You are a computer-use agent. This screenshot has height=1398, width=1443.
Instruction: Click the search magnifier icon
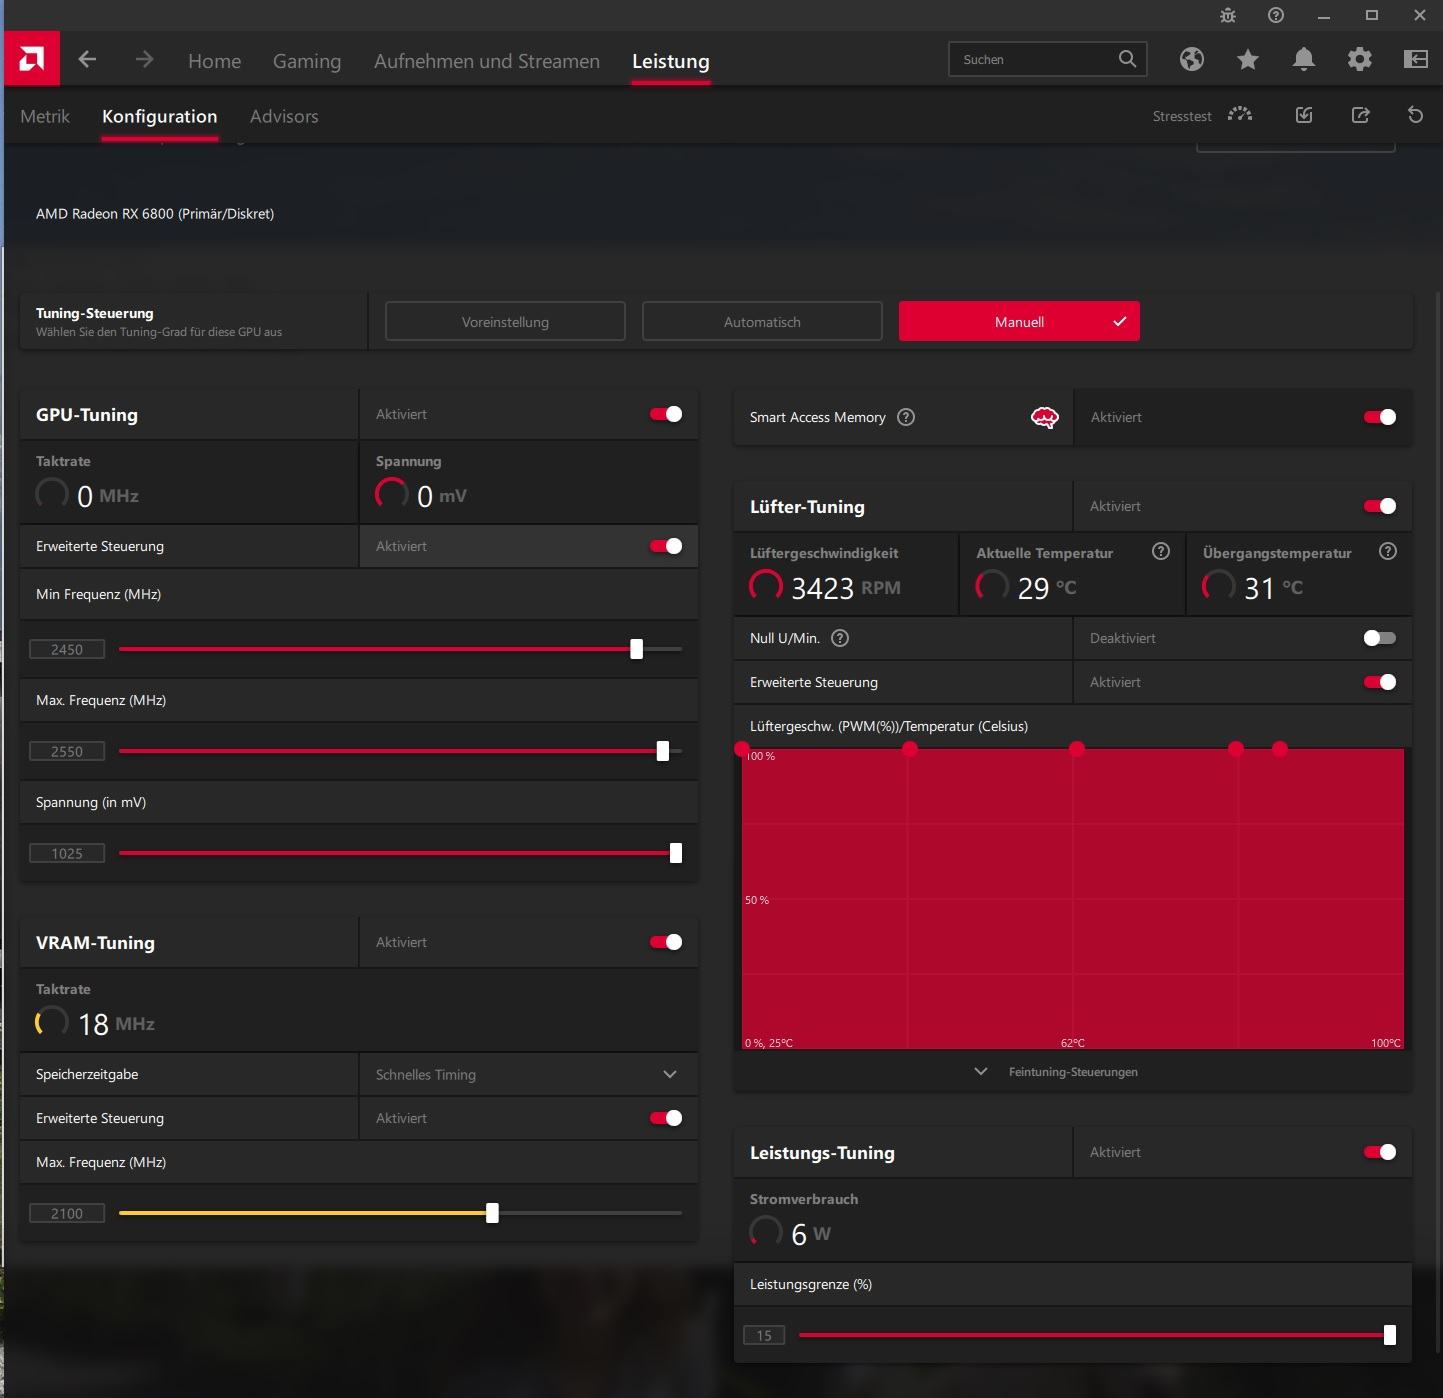[1127, 59]
